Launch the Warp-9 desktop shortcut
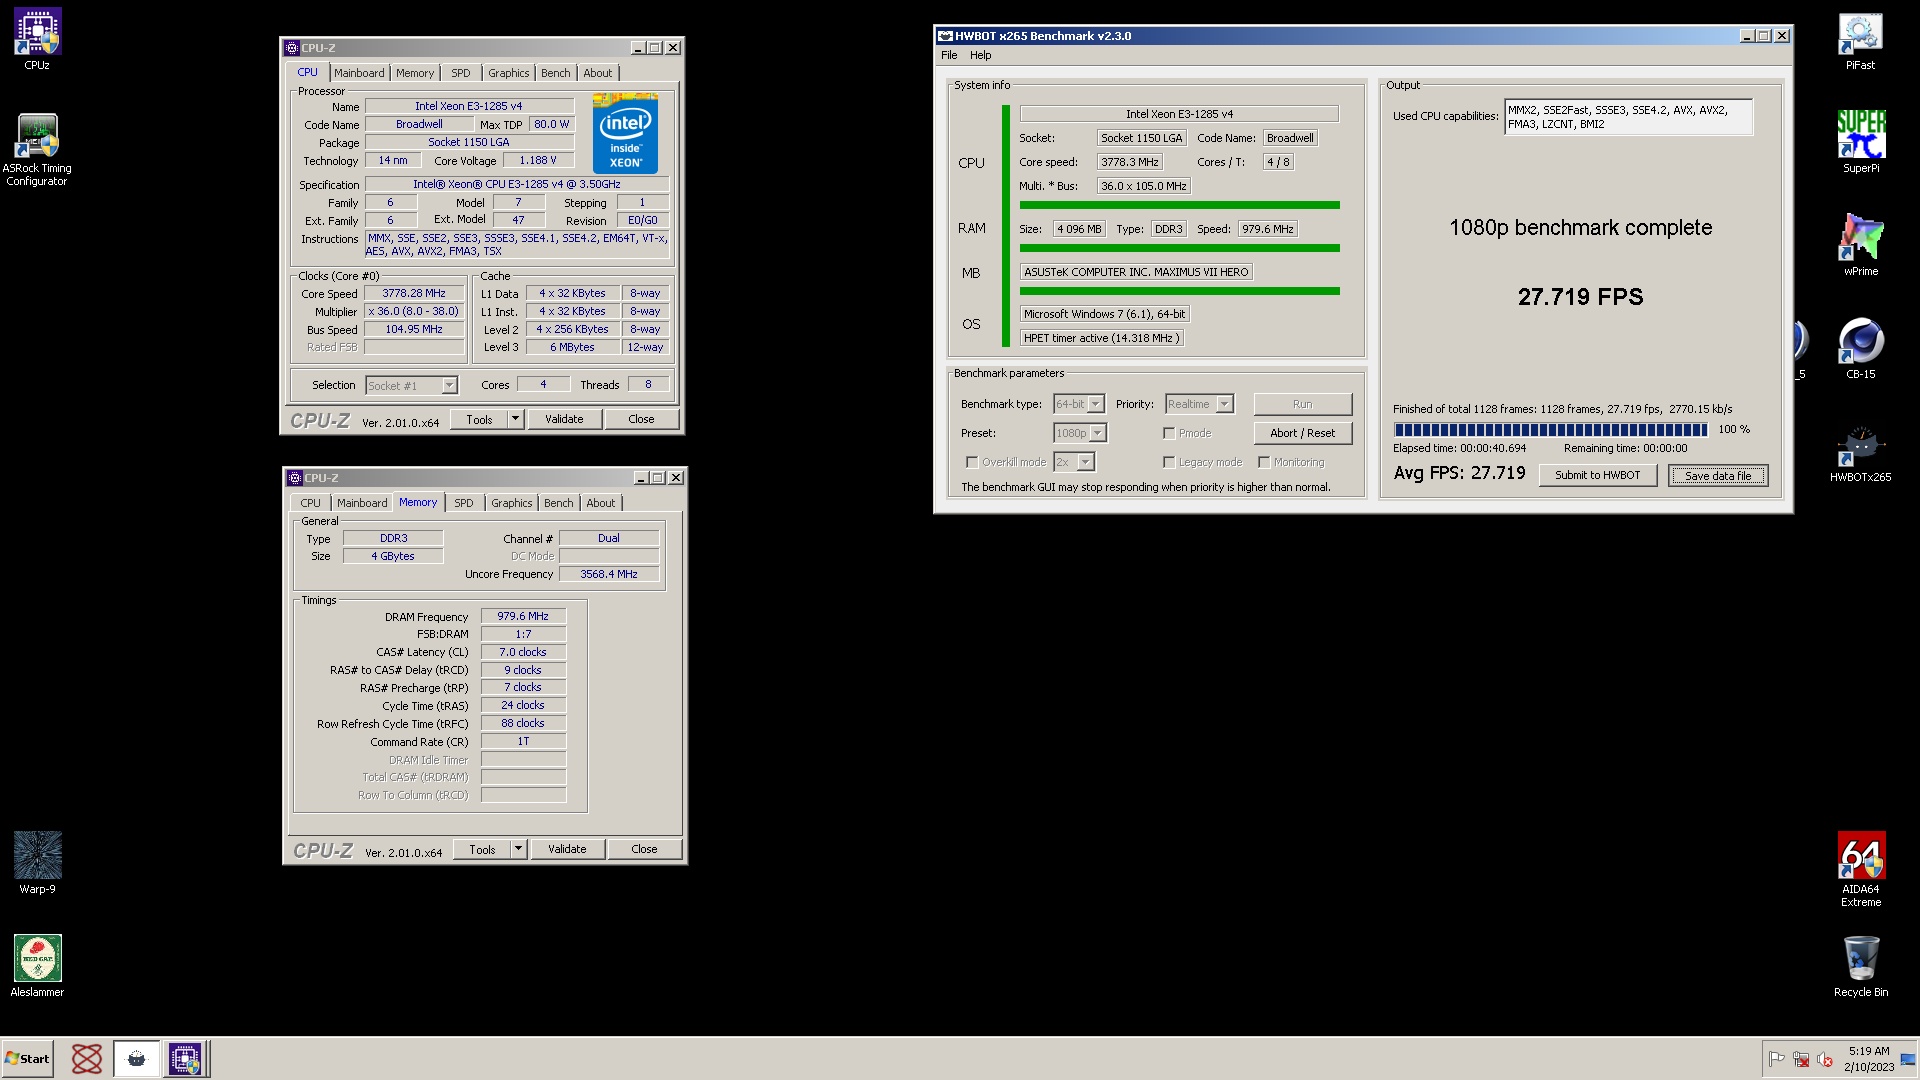This screenshot has width=1920, height=1080. point(37,863)
